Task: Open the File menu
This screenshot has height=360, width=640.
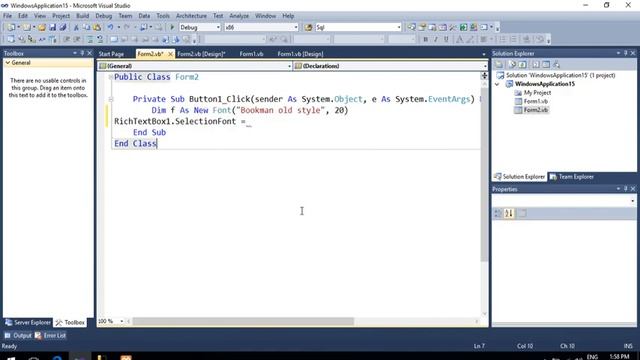Action: coord(7,16)
